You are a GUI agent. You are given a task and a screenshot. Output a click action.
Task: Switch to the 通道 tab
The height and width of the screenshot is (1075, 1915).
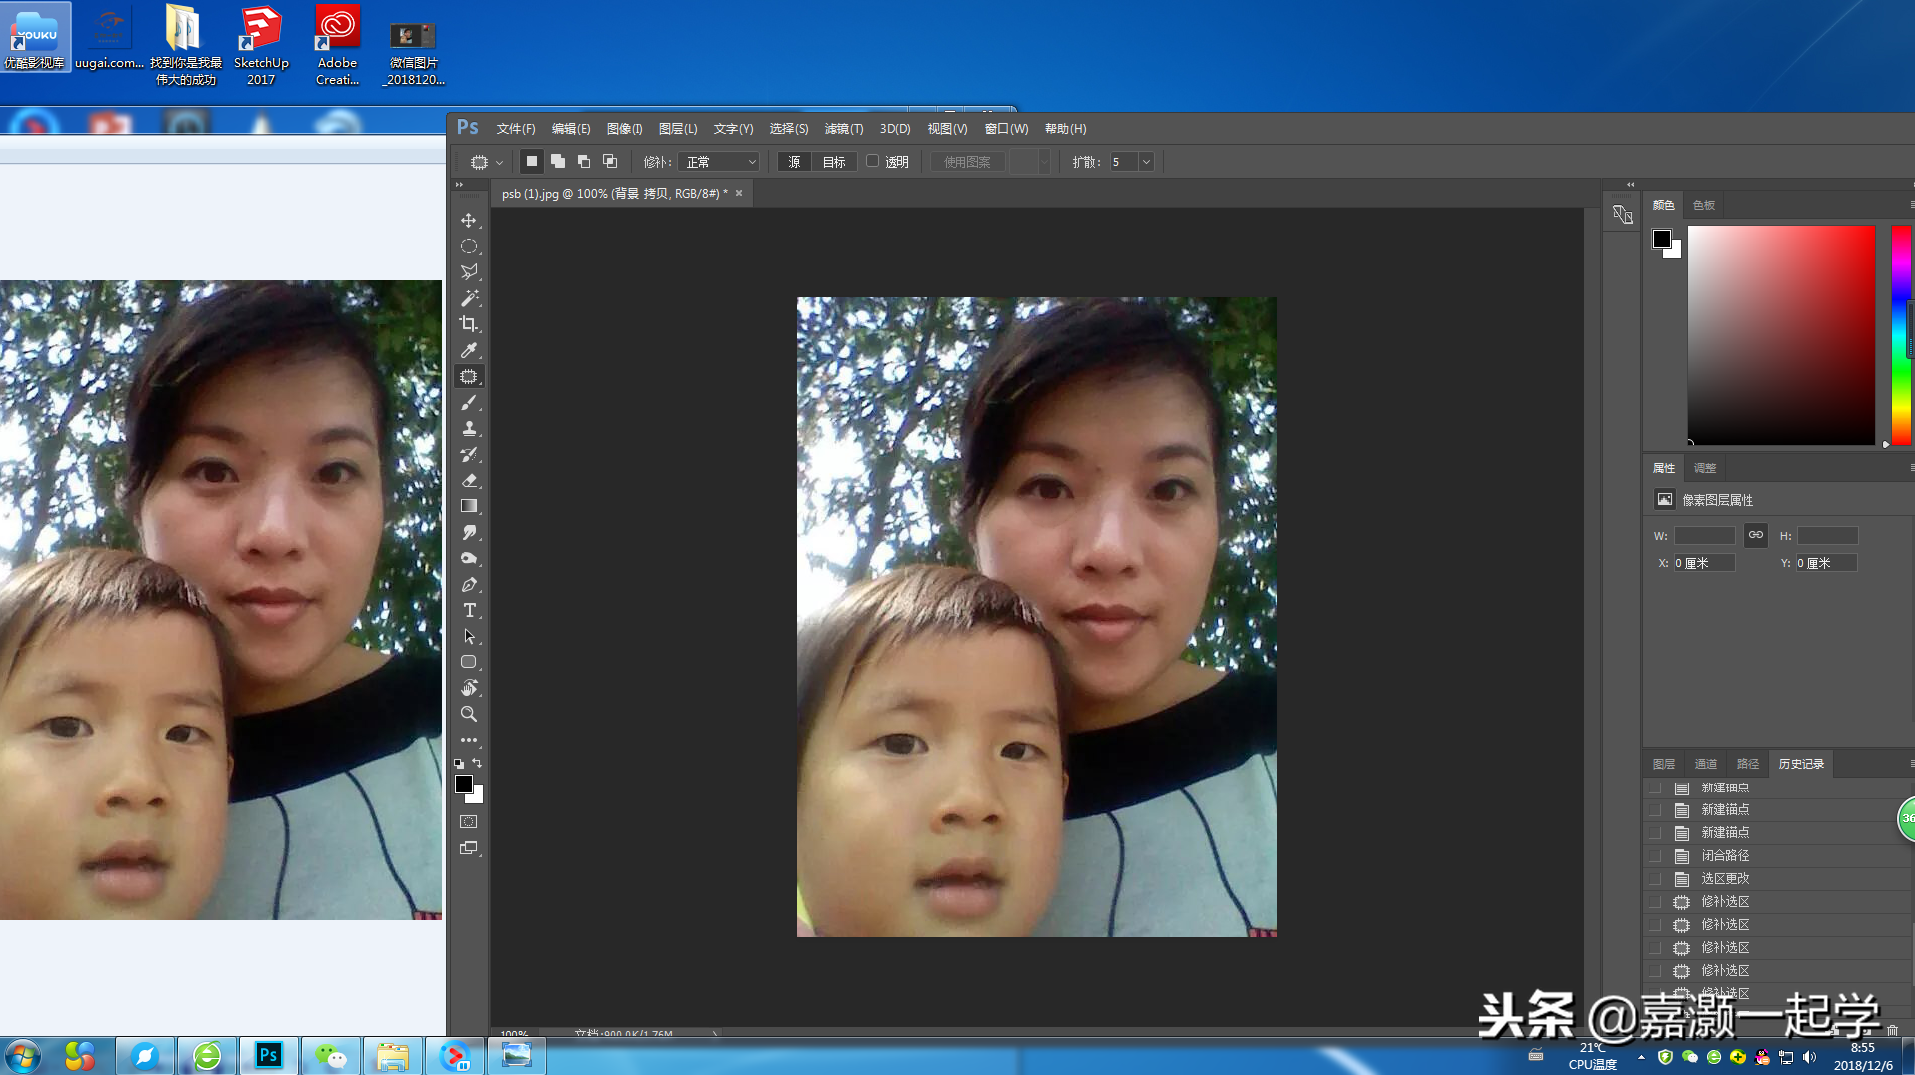click(1706, 764)
